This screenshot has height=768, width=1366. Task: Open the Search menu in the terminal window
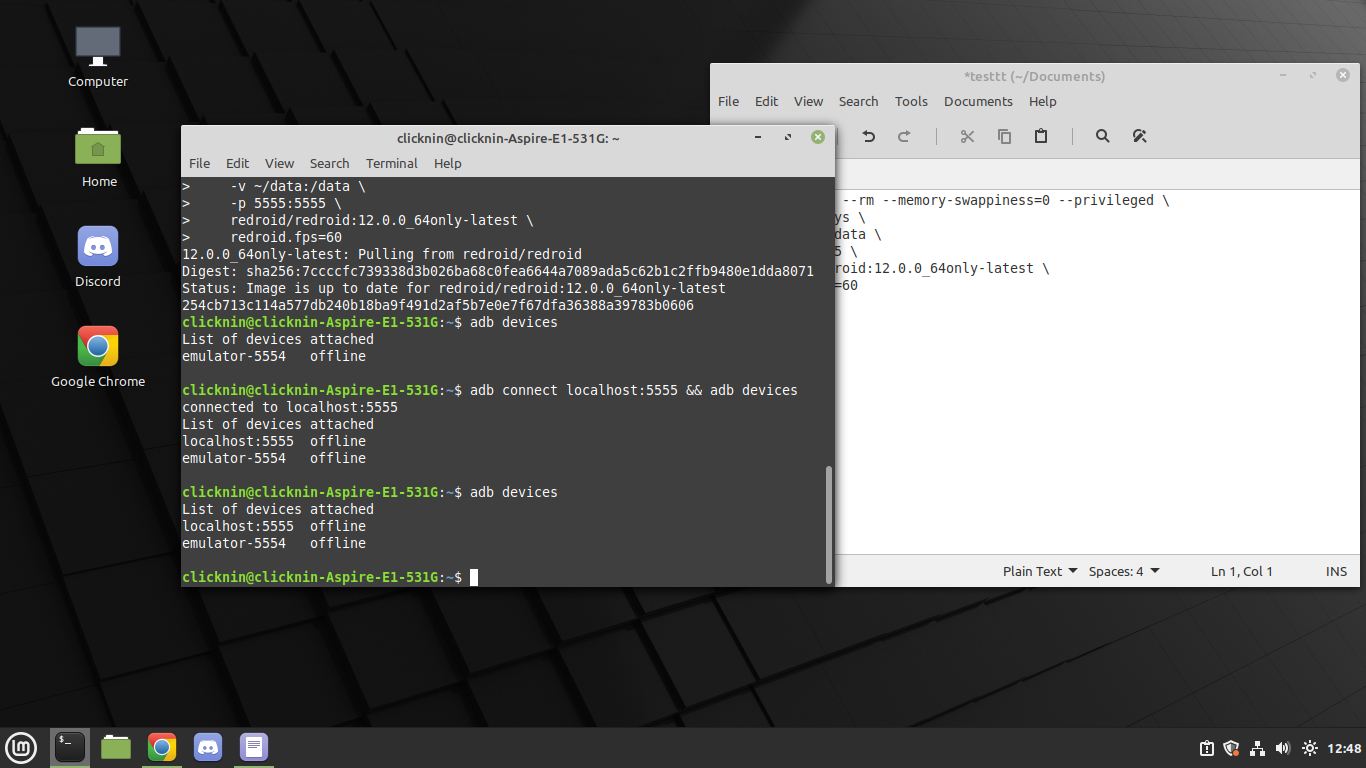coord(329,163)
